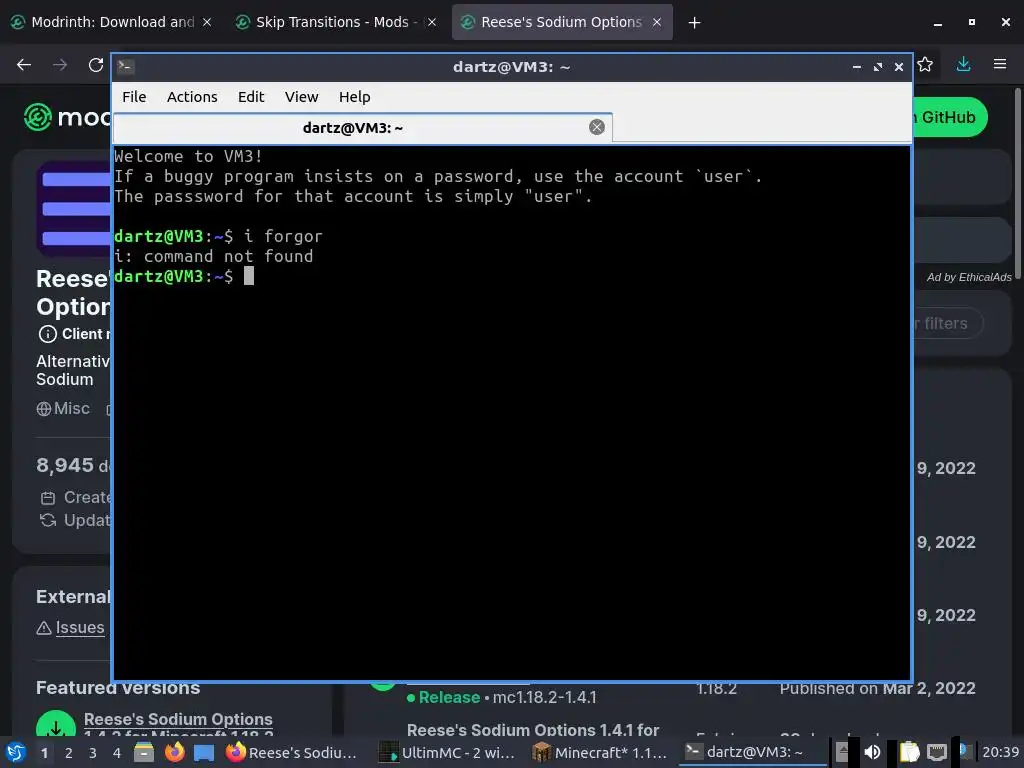The image size is (1024, 768).
Task: Open the Help menu in terminal
Action: [x=355, y=97]
